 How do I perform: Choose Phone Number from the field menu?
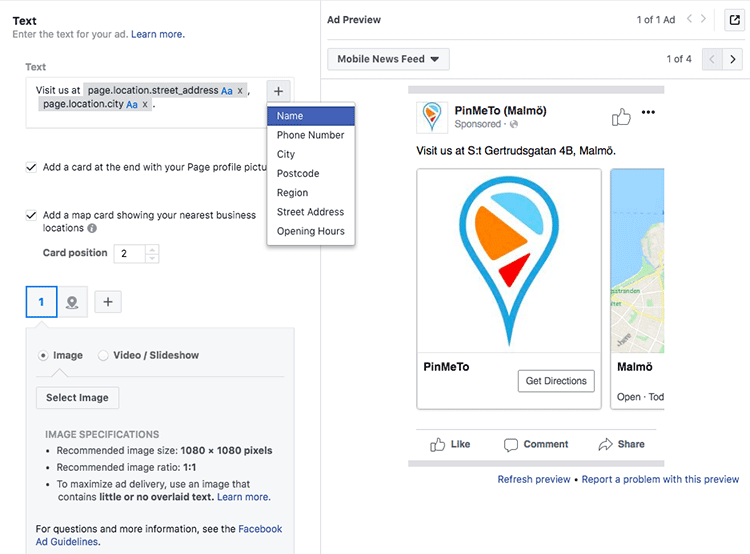pos(311,135)
